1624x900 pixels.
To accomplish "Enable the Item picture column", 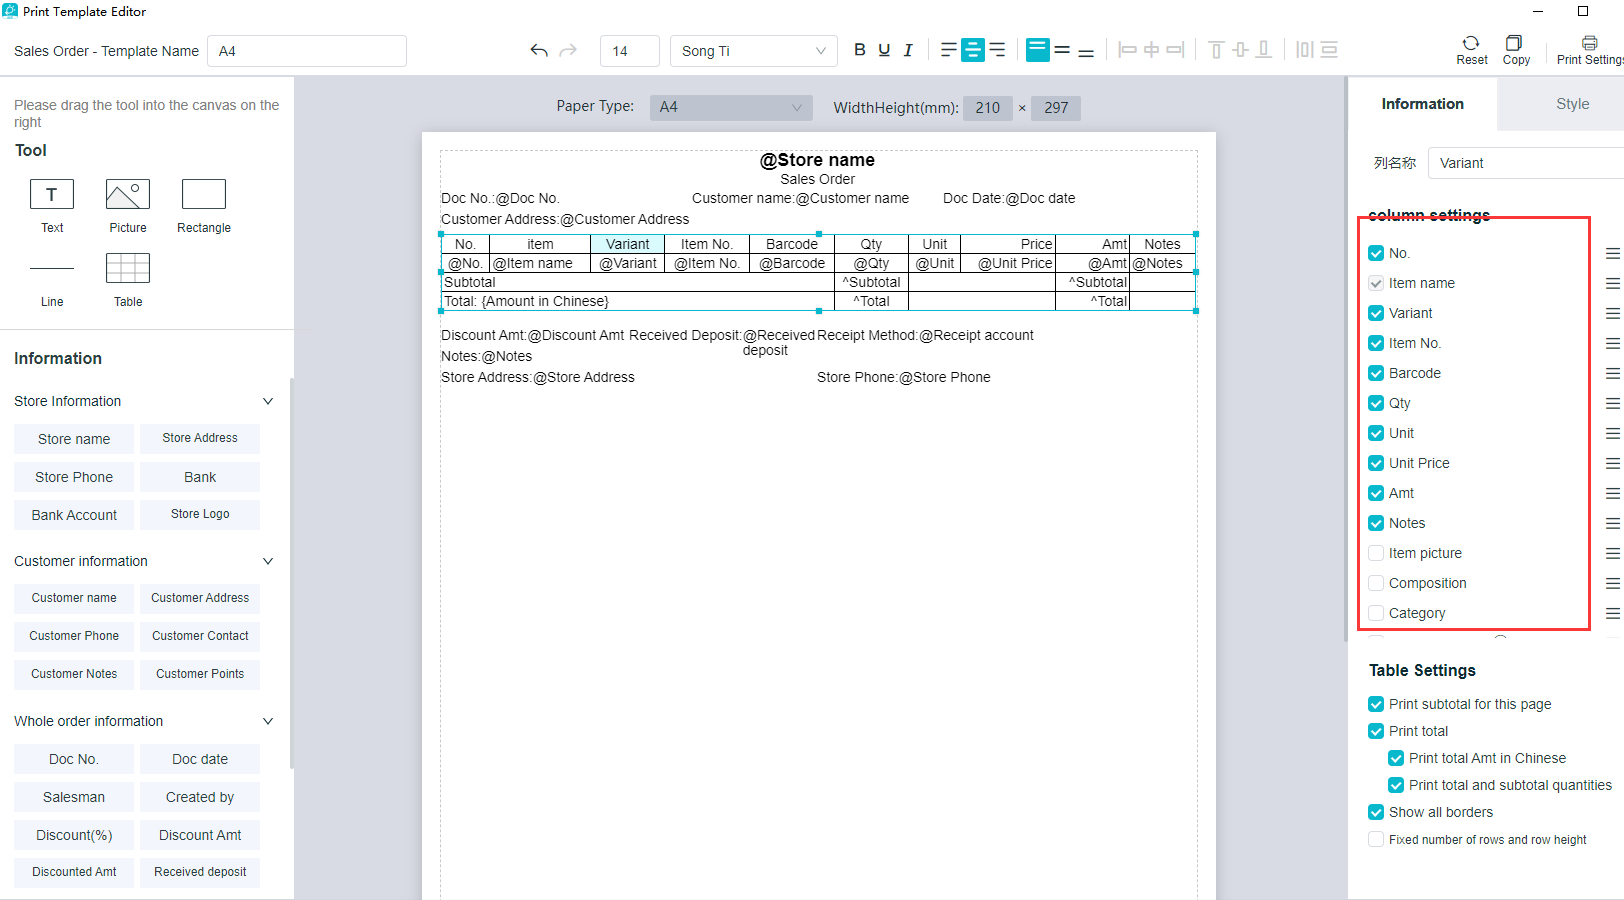I will [x=1376, y=553].
